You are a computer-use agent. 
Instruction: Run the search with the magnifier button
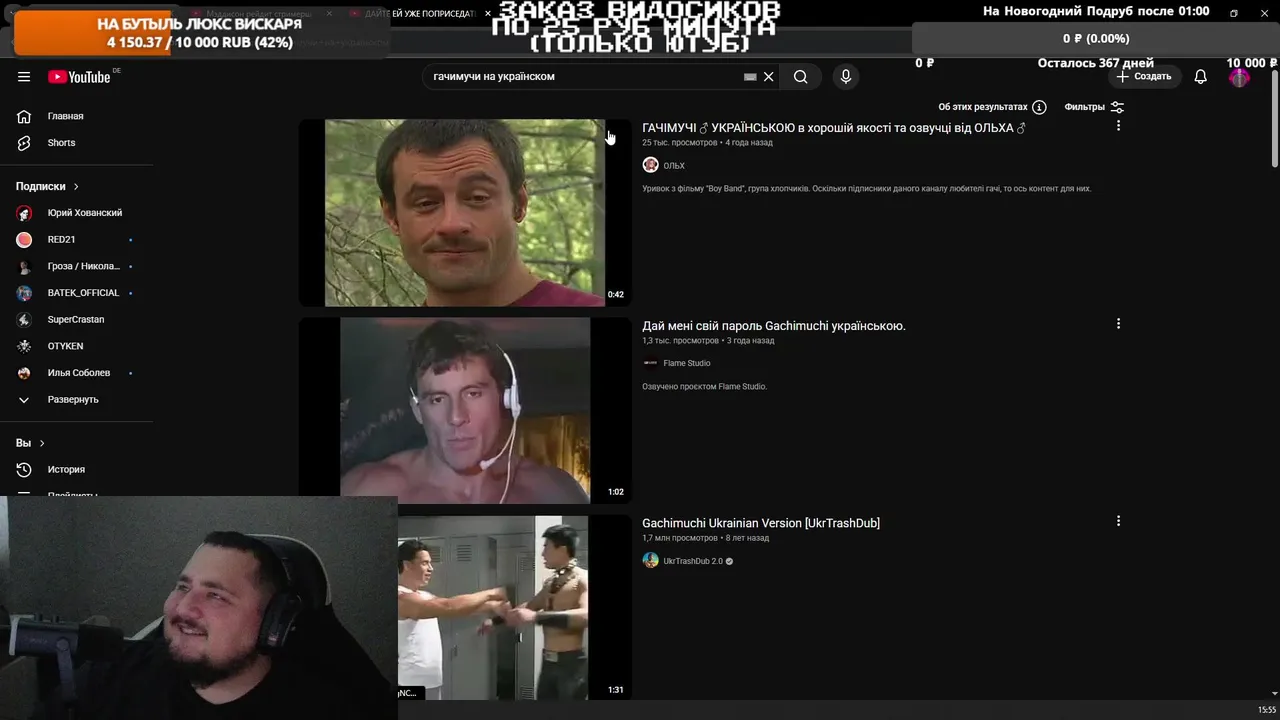tap(801, 77)
